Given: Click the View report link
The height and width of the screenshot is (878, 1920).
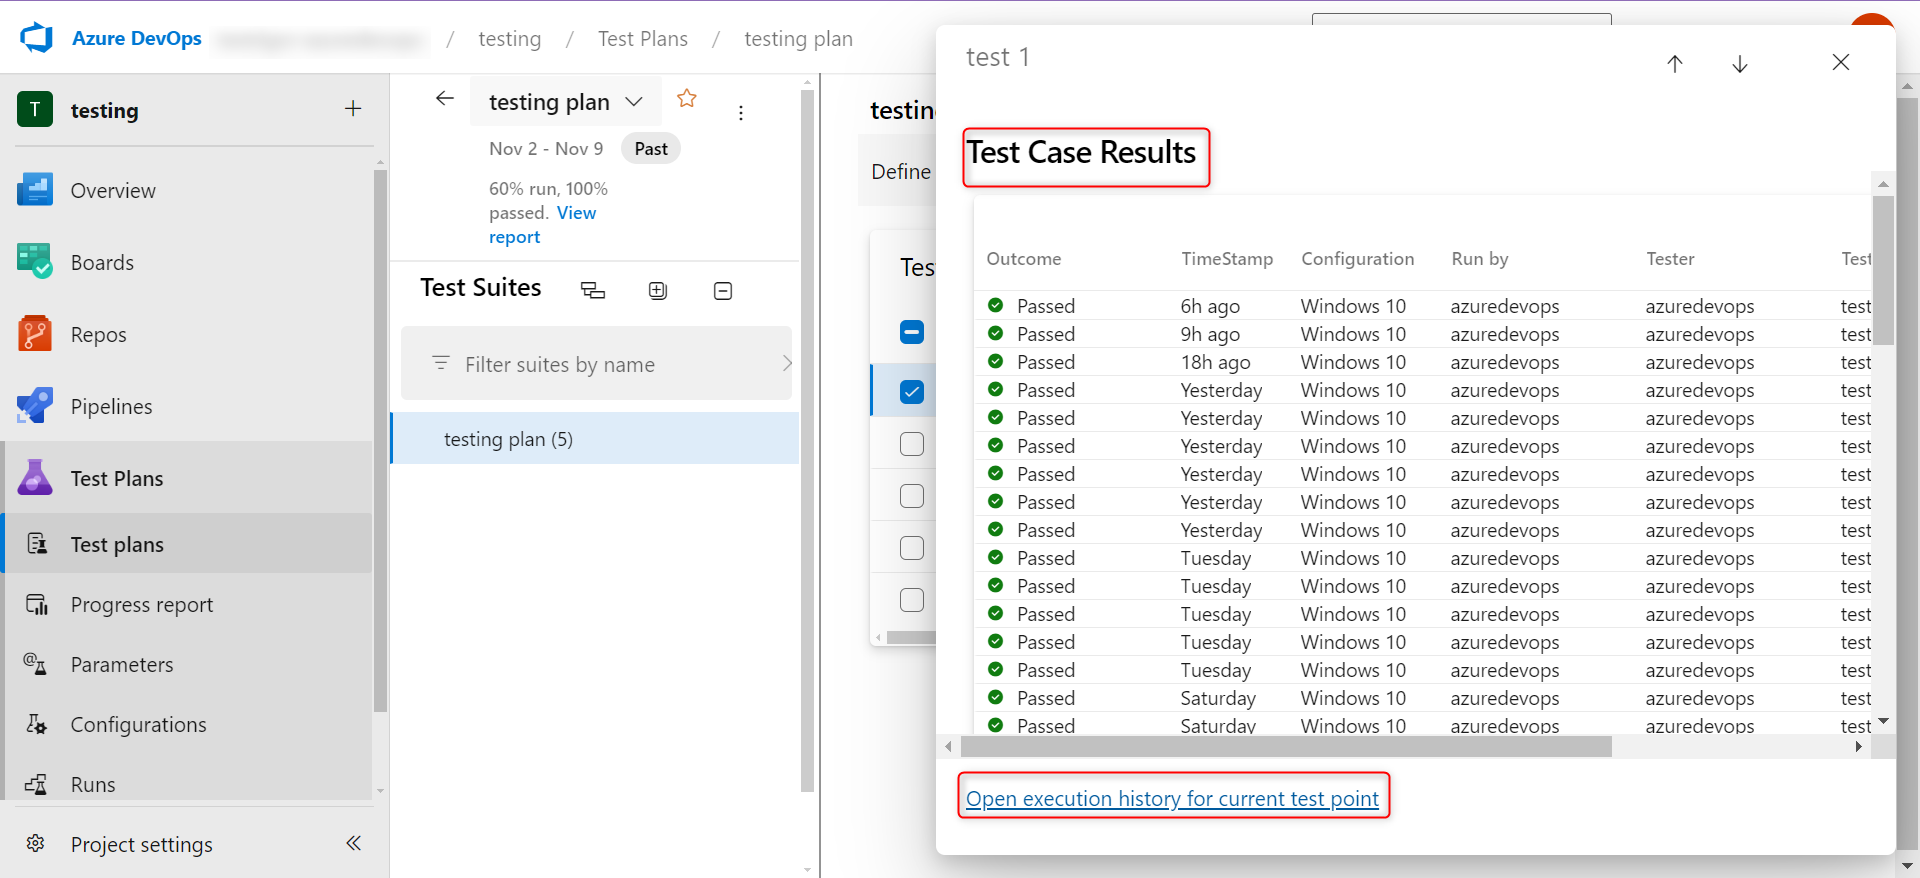Looking at the screenshot, I should coord(575,213).
